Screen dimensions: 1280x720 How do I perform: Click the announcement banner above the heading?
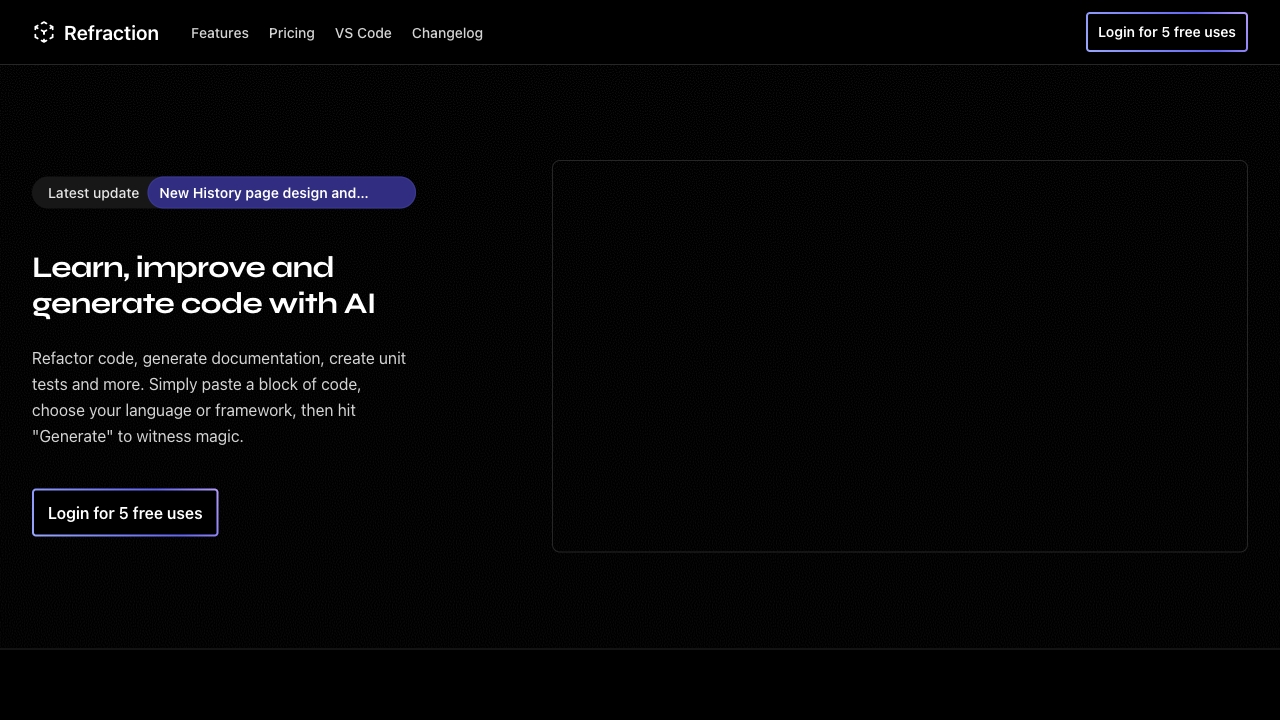[224, 192]
